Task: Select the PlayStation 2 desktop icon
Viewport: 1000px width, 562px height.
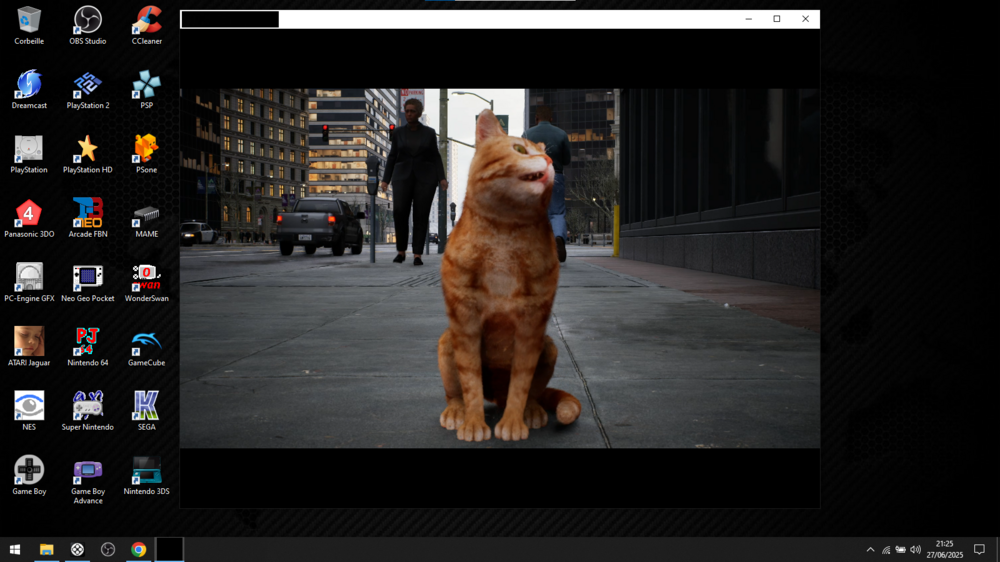Action: pos(88,85)
